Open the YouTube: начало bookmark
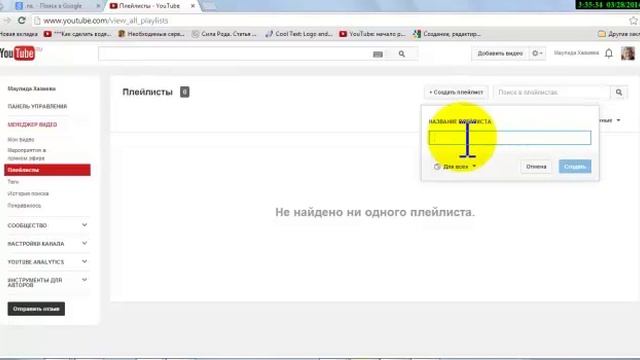This screenshot has width=640, height=360. (372, 34)
